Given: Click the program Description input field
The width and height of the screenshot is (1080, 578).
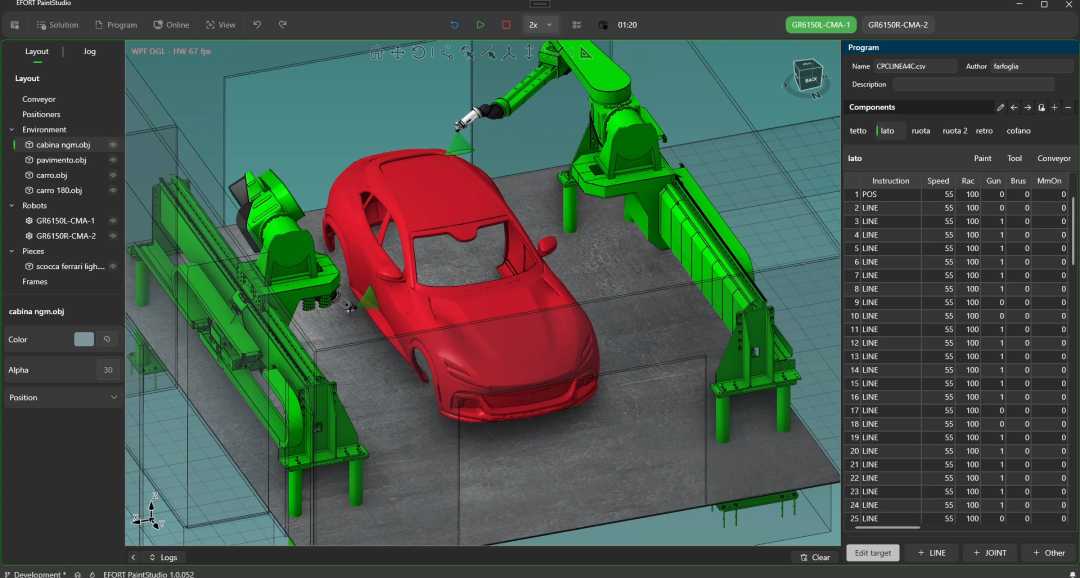Looking at the screenshot, I should 973,84.
